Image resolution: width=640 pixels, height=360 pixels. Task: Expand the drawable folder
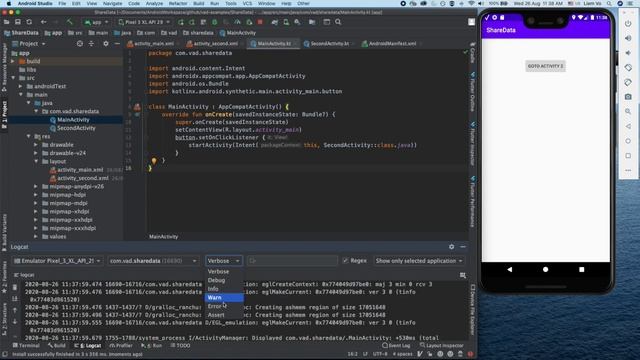36,144
